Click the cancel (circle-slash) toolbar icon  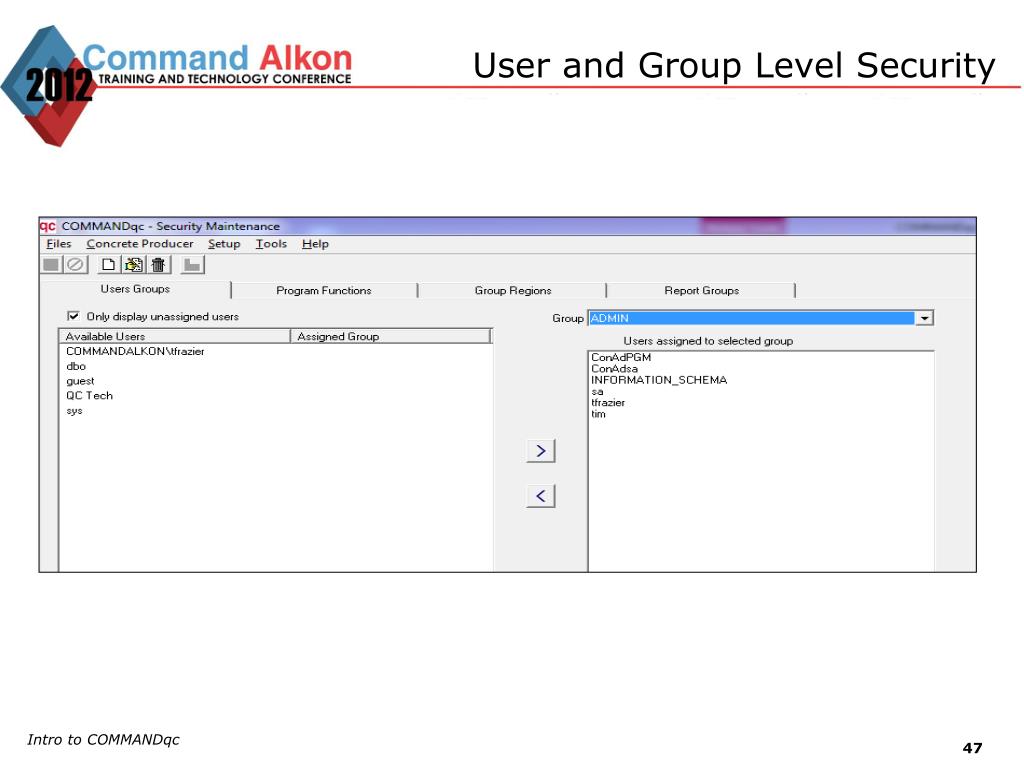point(76,264)
